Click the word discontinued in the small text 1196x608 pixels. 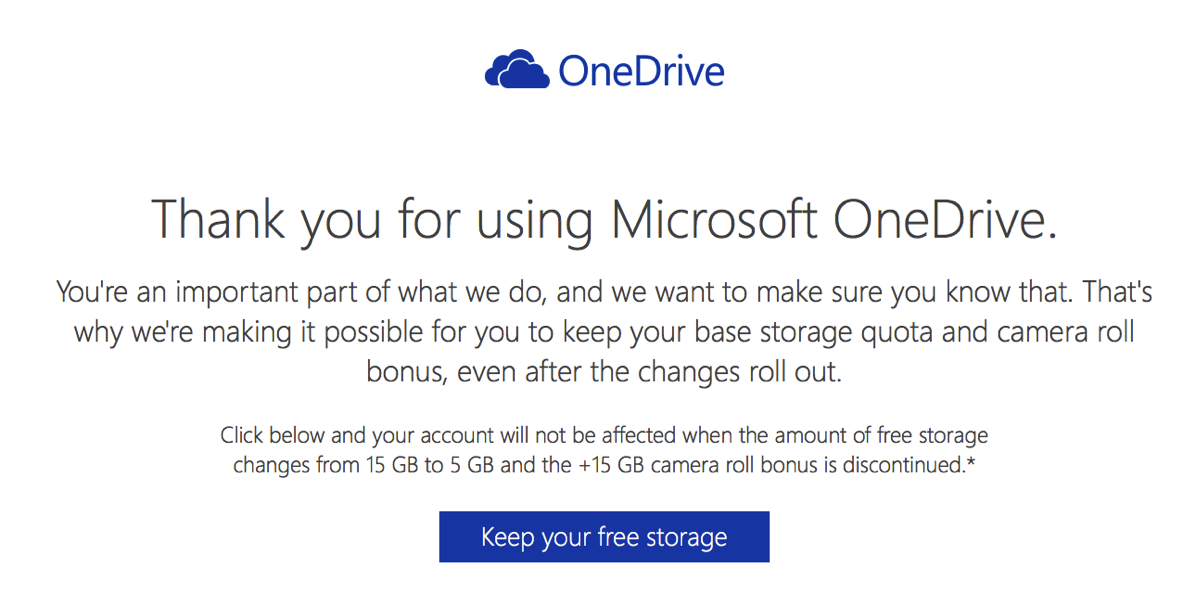[x=904, y=465]
